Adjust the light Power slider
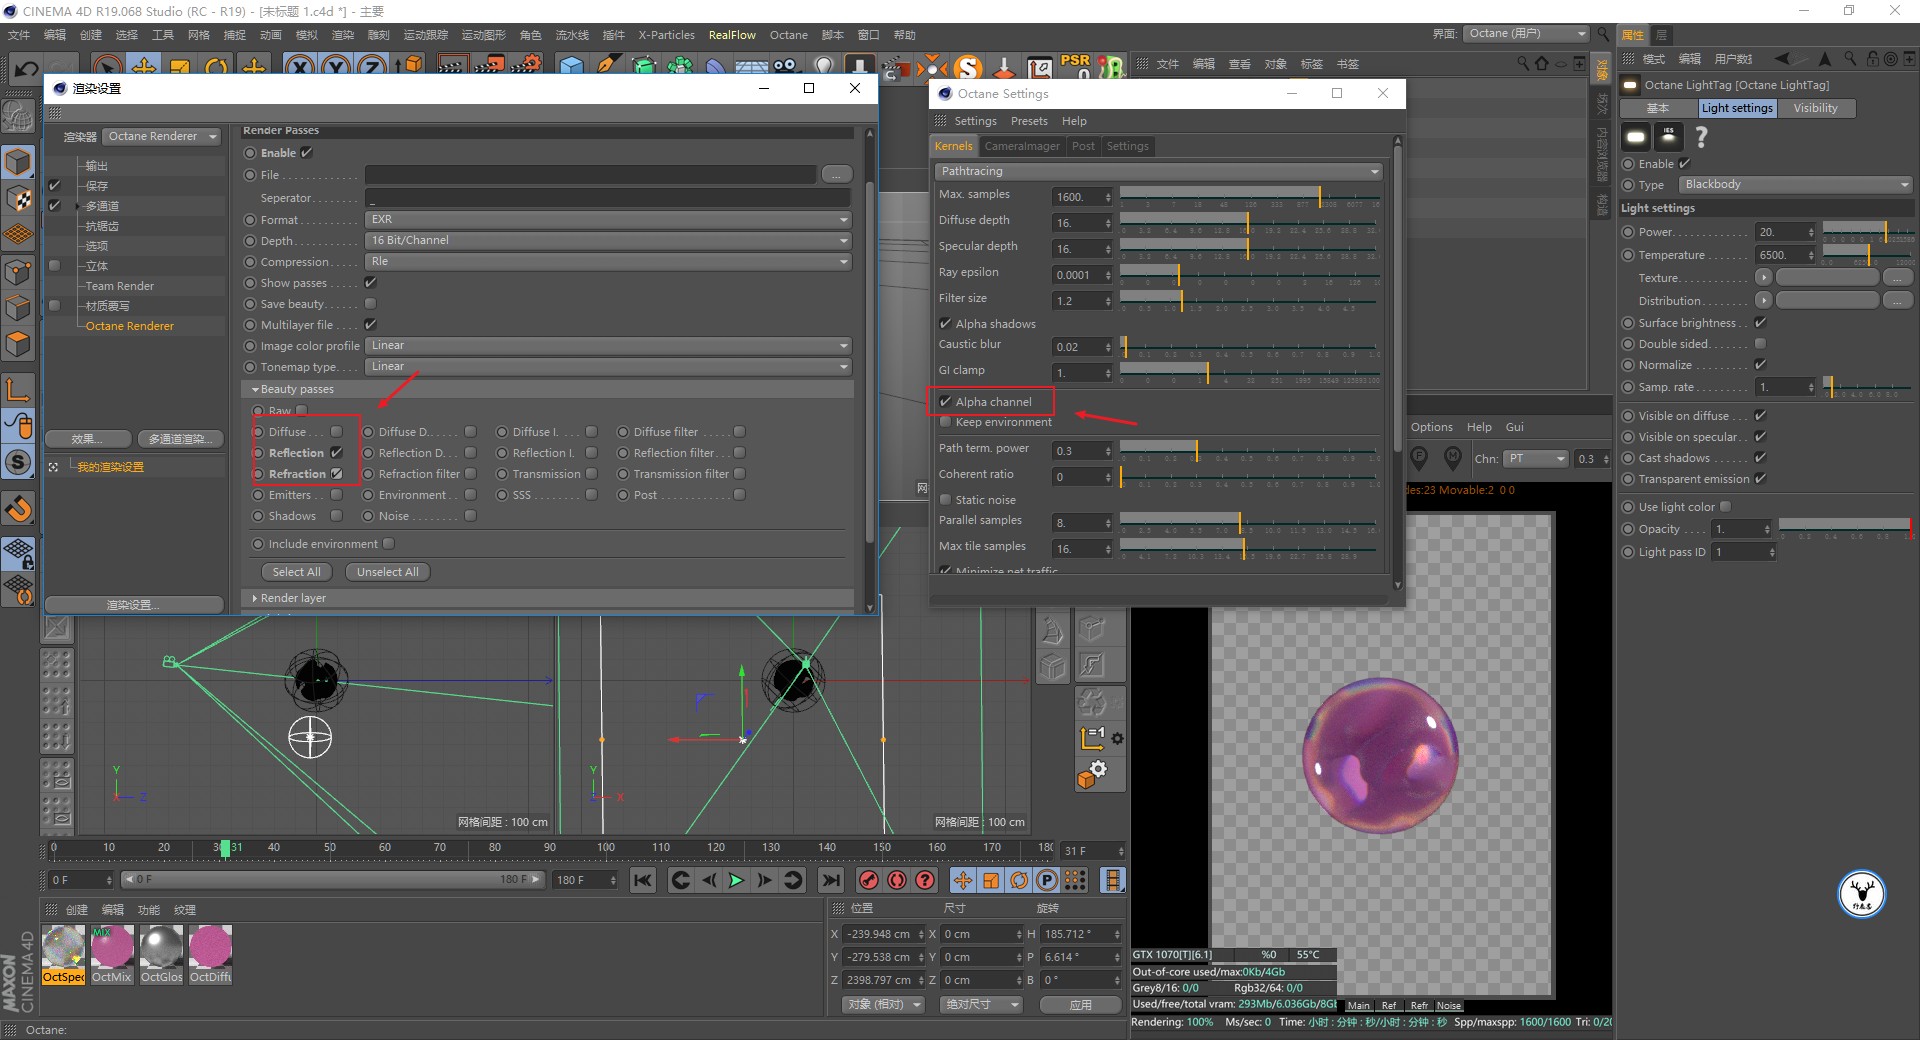The width and height of the screenshot is (1920, 1040). click(x=1867, y=232)
